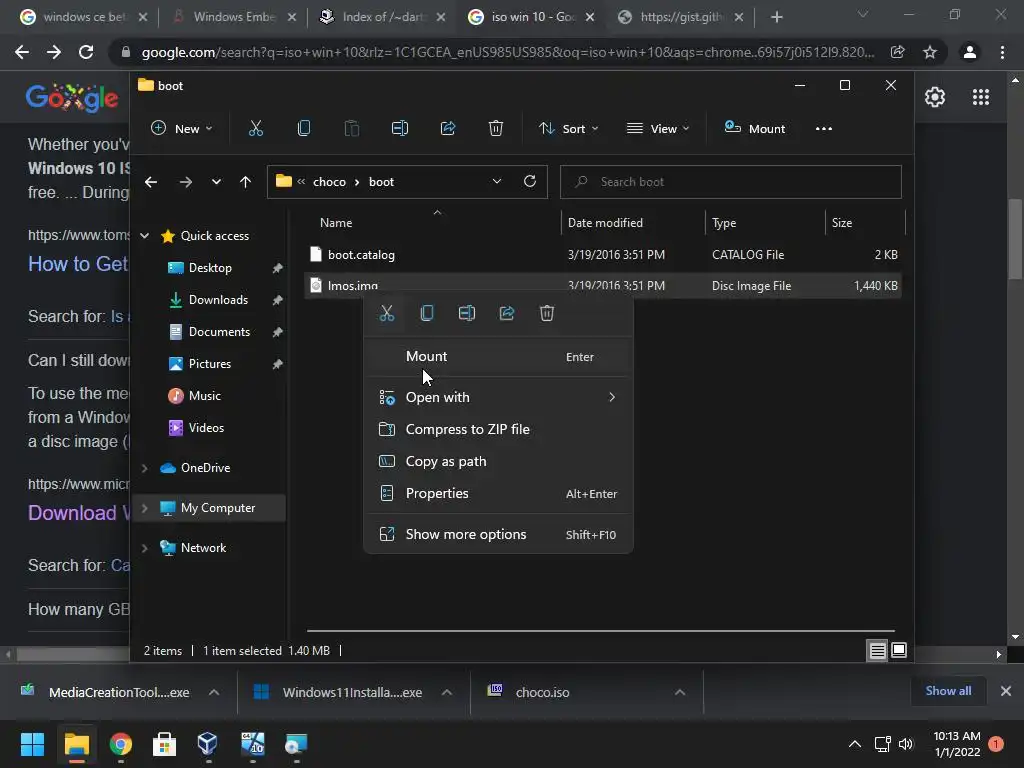Screen dimensions: 1024x768
Task: Switch to large thumbnails view icon
Action: click(899, 650)
